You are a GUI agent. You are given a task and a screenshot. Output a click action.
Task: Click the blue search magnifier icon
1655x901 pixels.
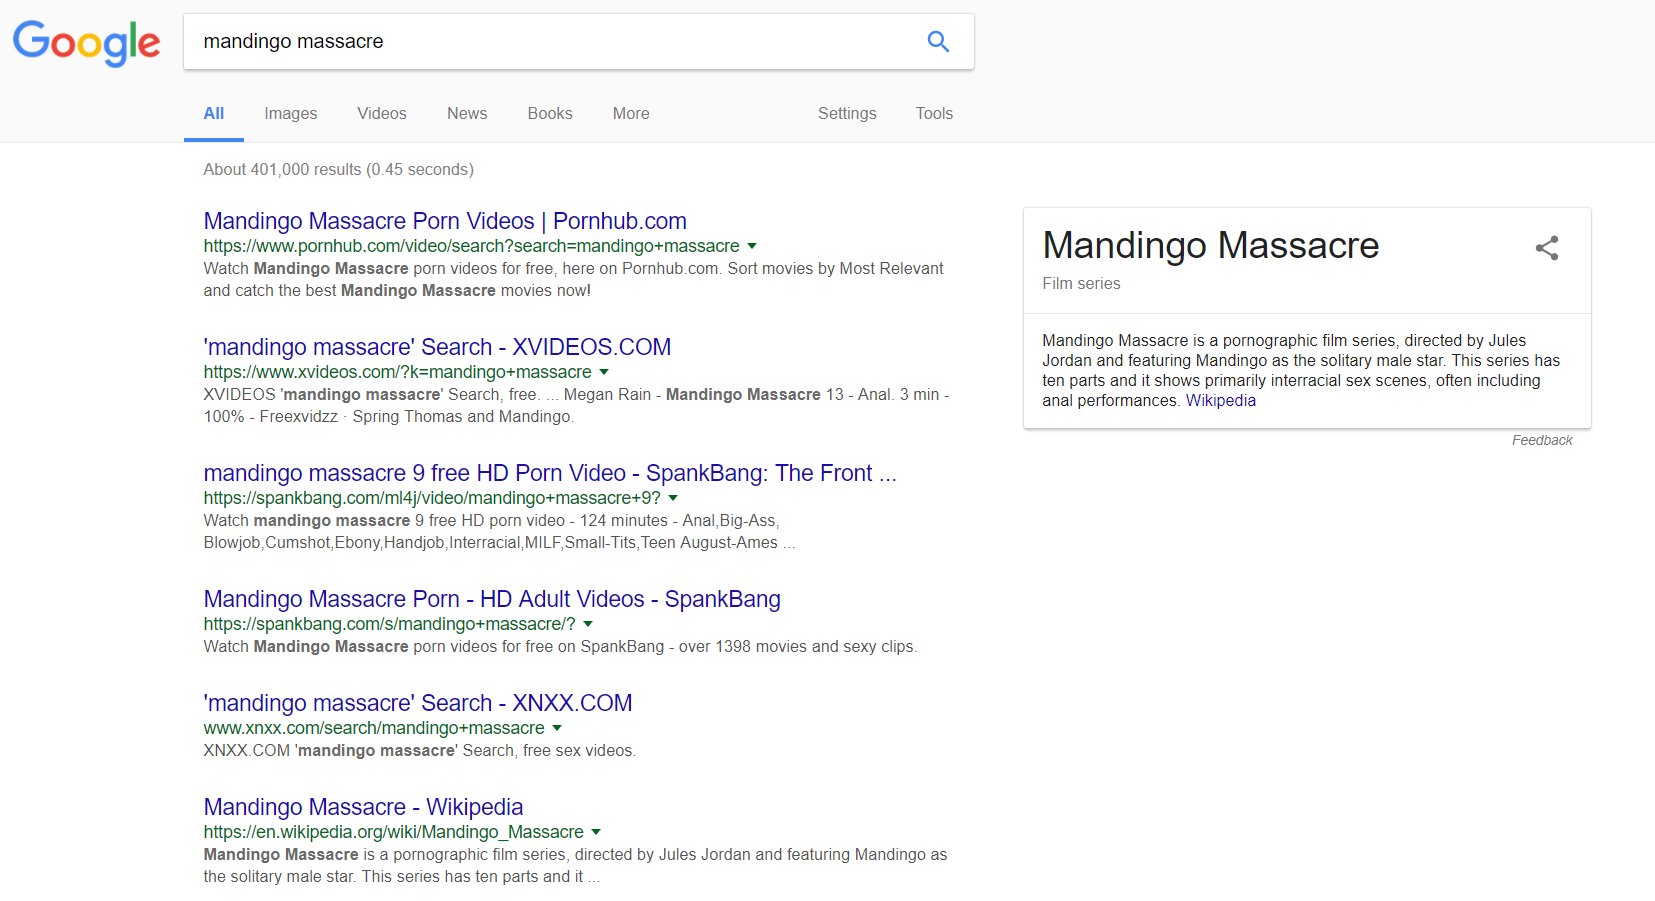[938, 42]
